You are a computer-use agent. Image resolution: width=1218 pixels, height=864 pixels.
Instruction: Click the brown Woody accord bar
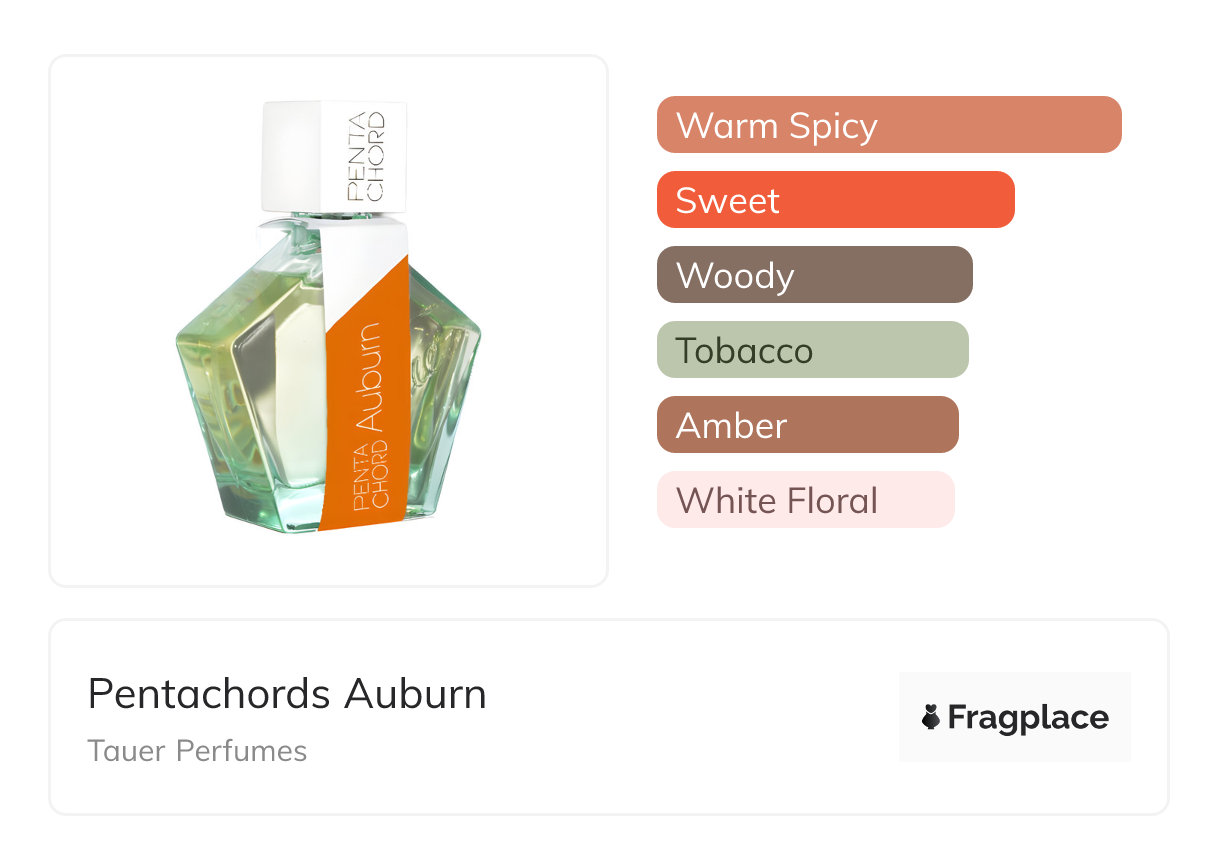[814, 275]
